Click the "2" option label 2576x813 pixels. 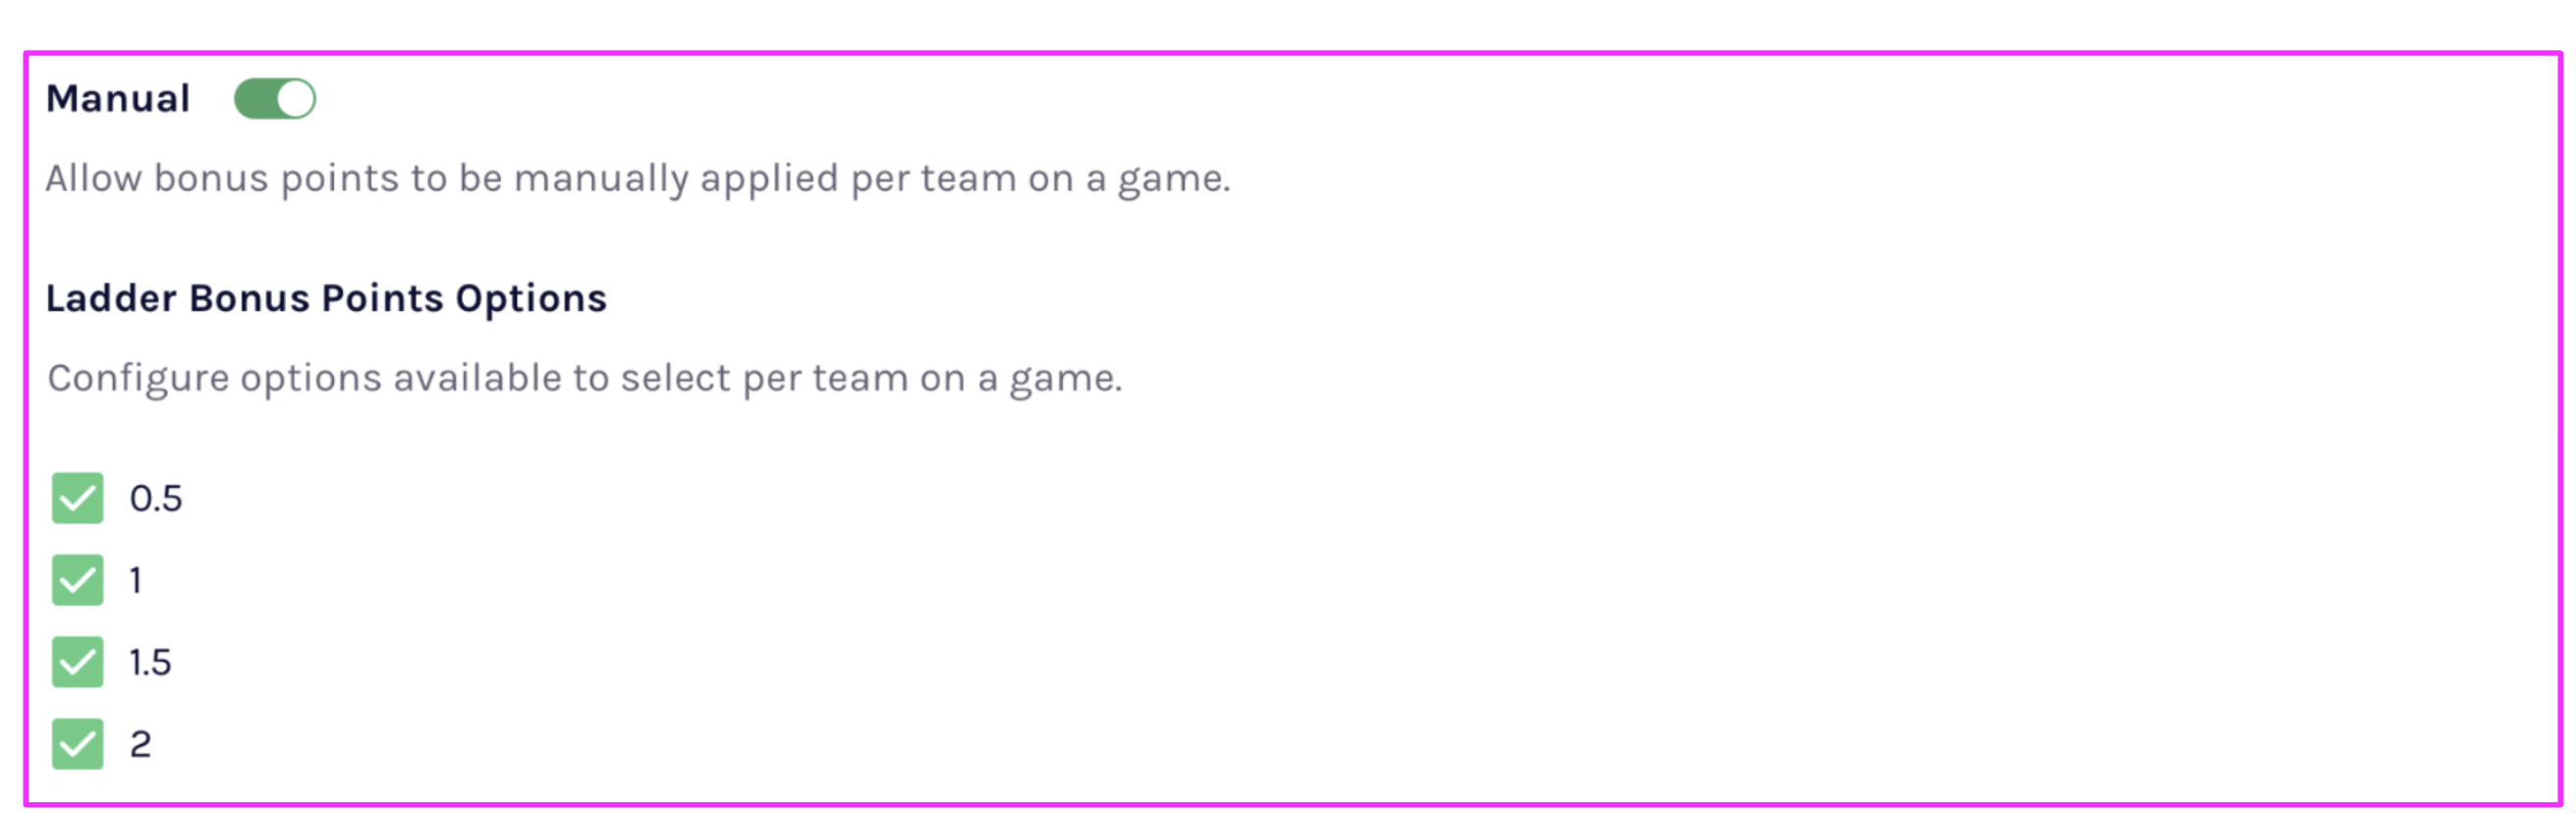[x=141, y=744]
